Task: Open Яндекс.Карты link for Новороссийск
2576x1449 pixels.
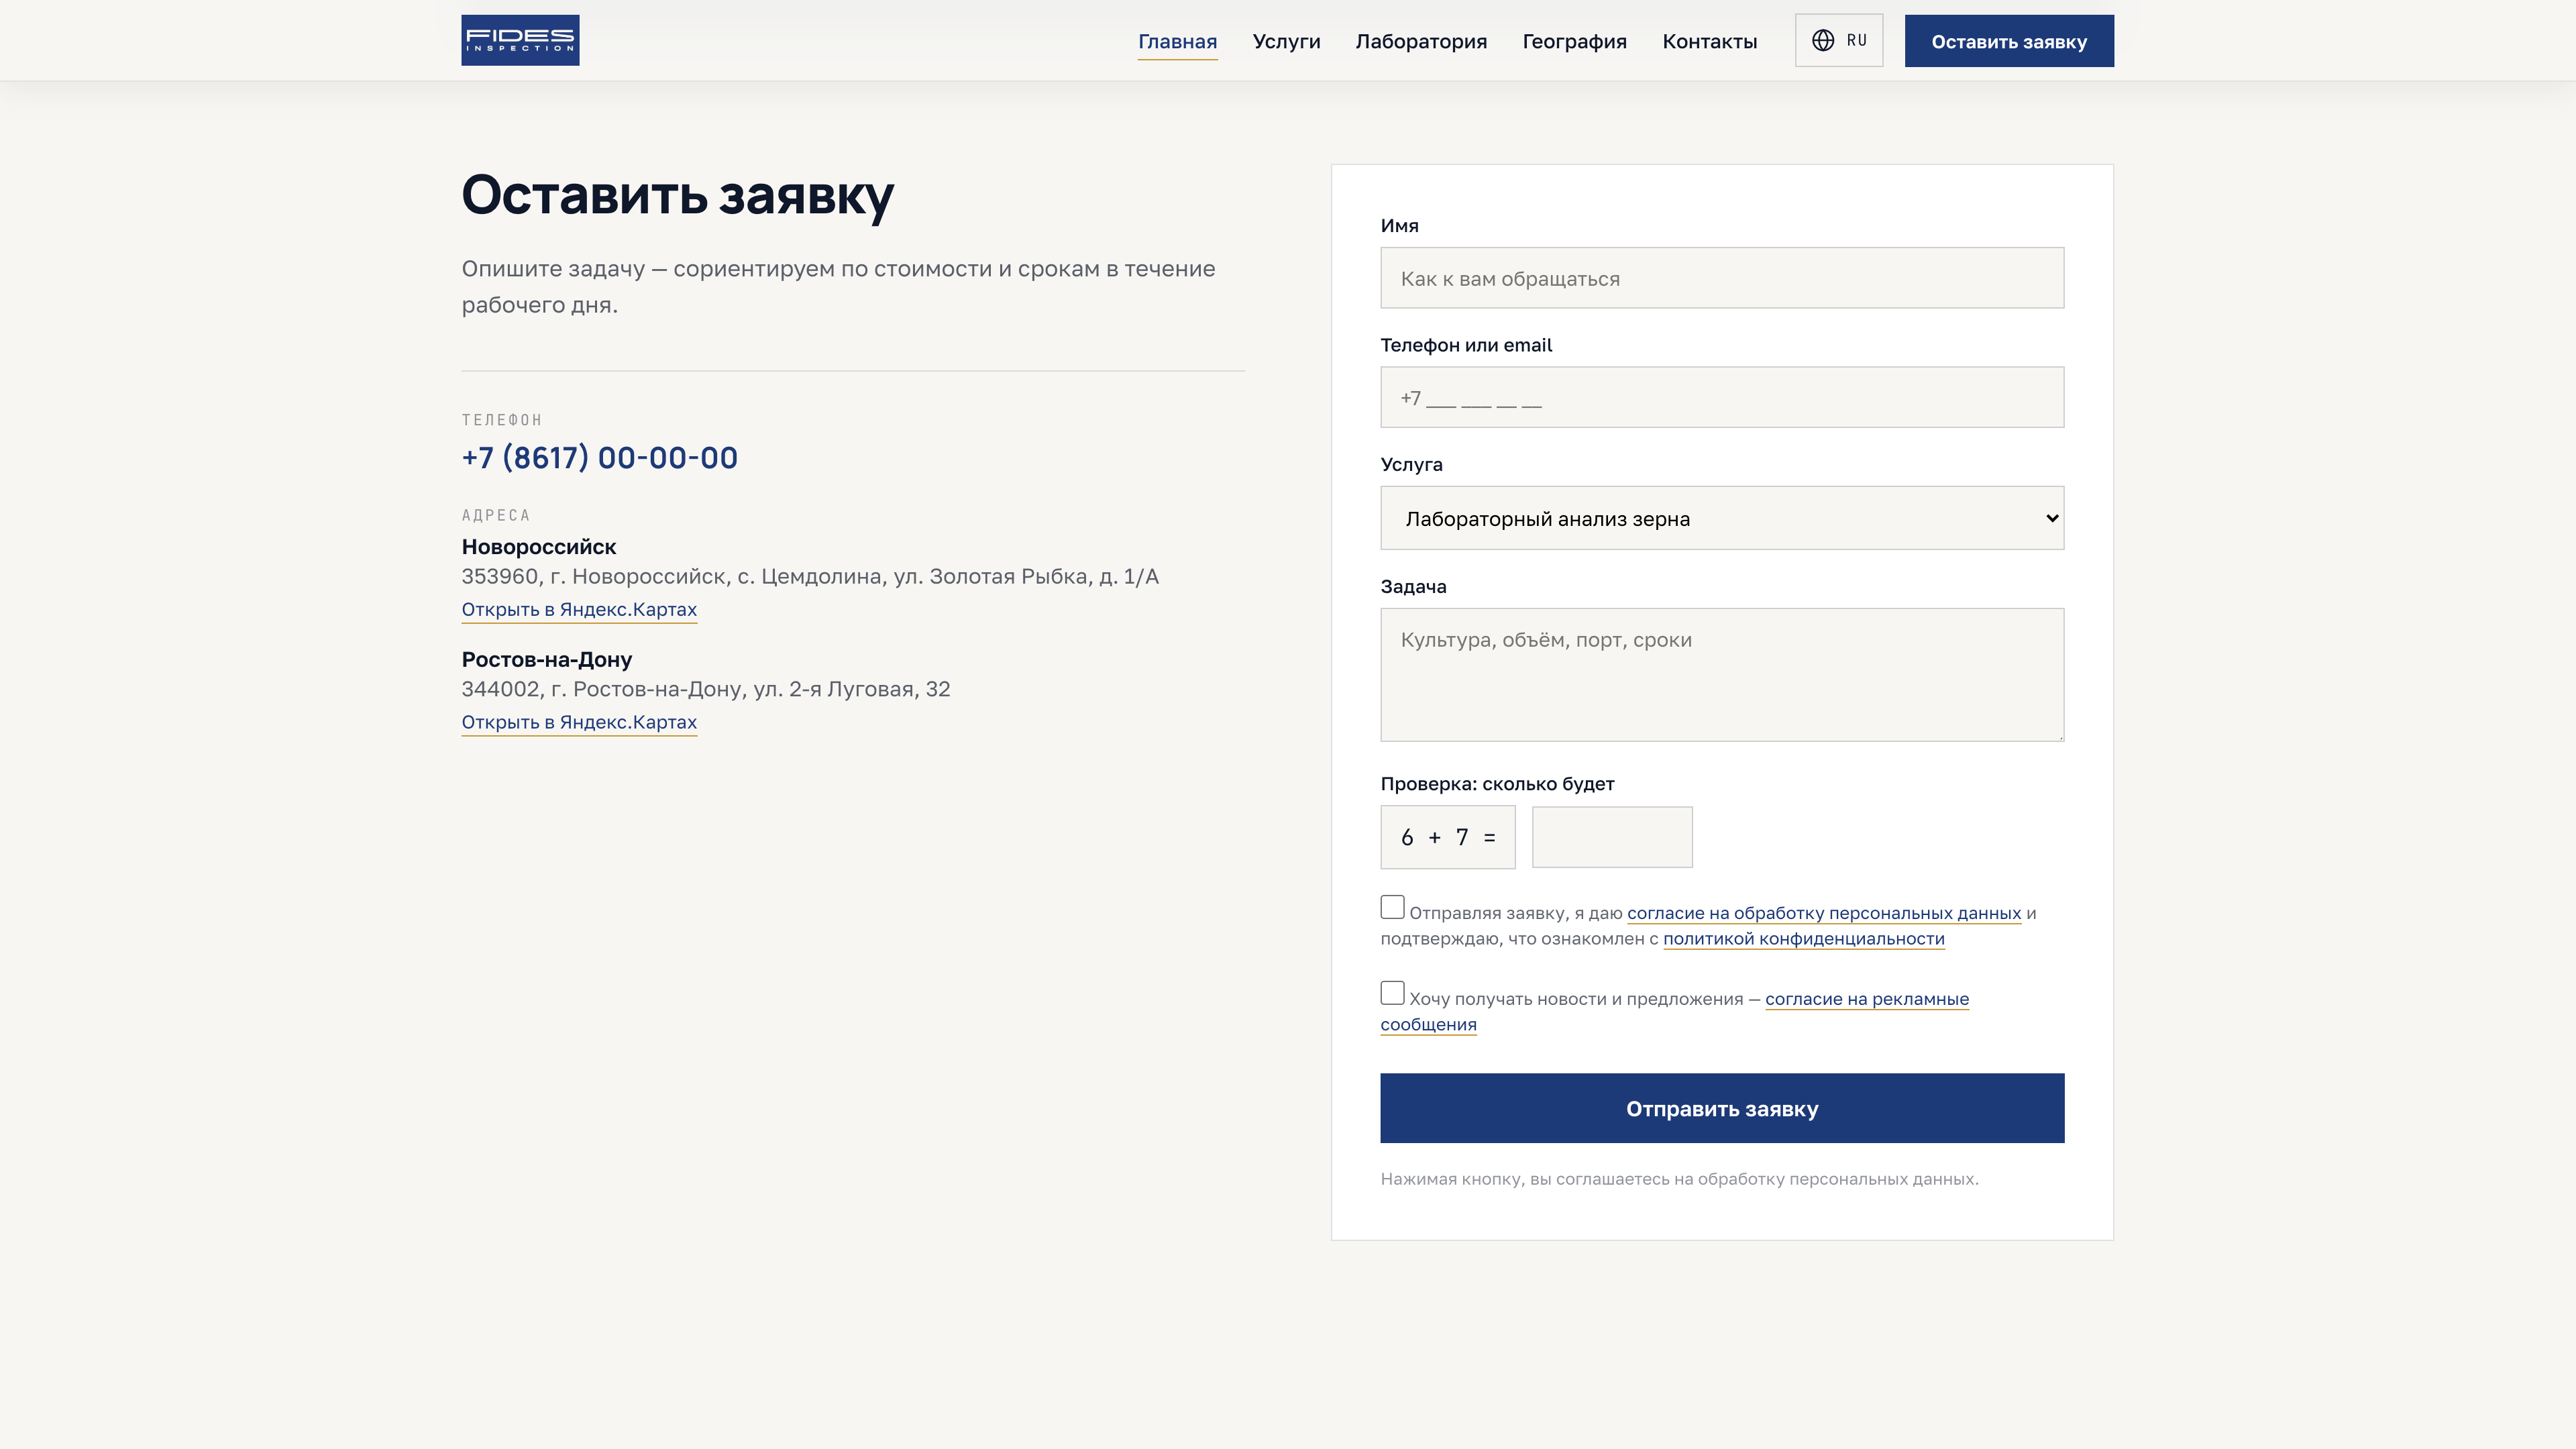Action: pyautogui.click(x=579, y=610)
